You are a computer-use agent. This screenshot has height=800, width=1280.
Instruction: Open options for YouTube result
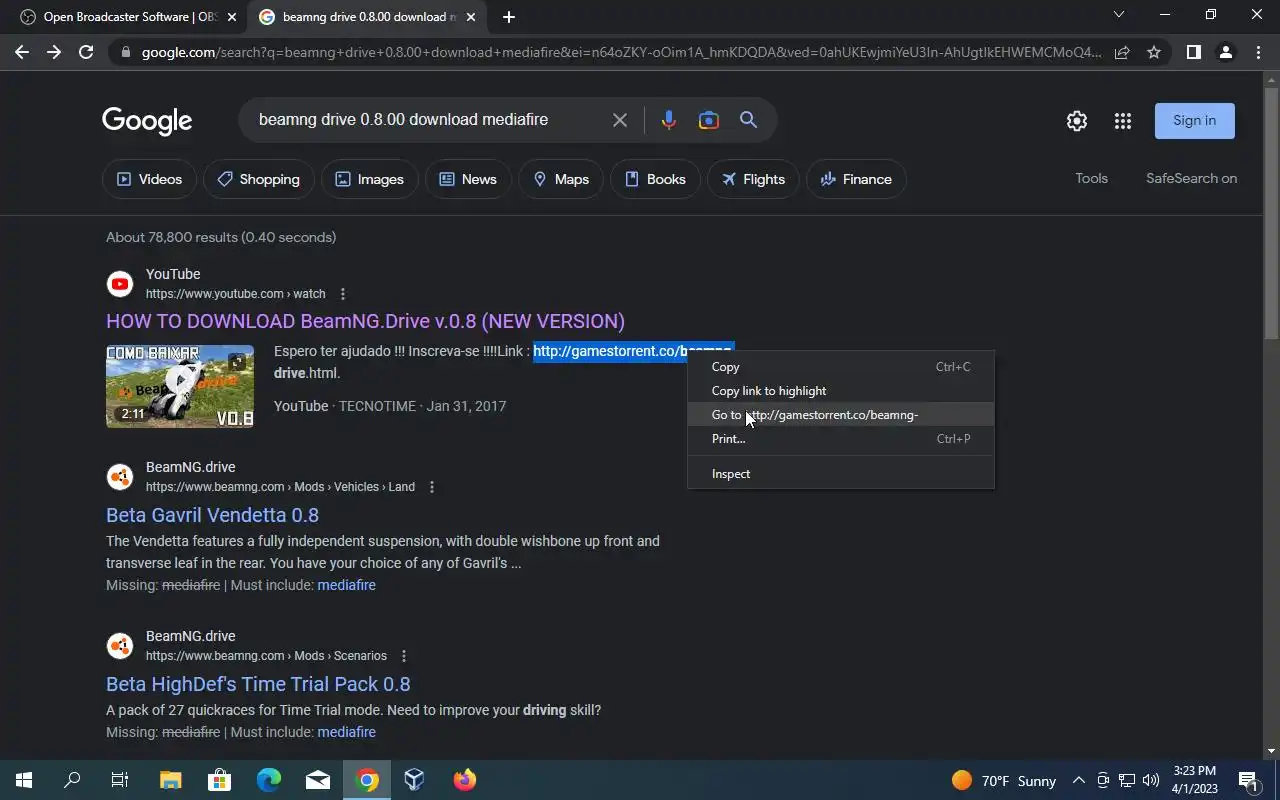click(x=343, y=294)
